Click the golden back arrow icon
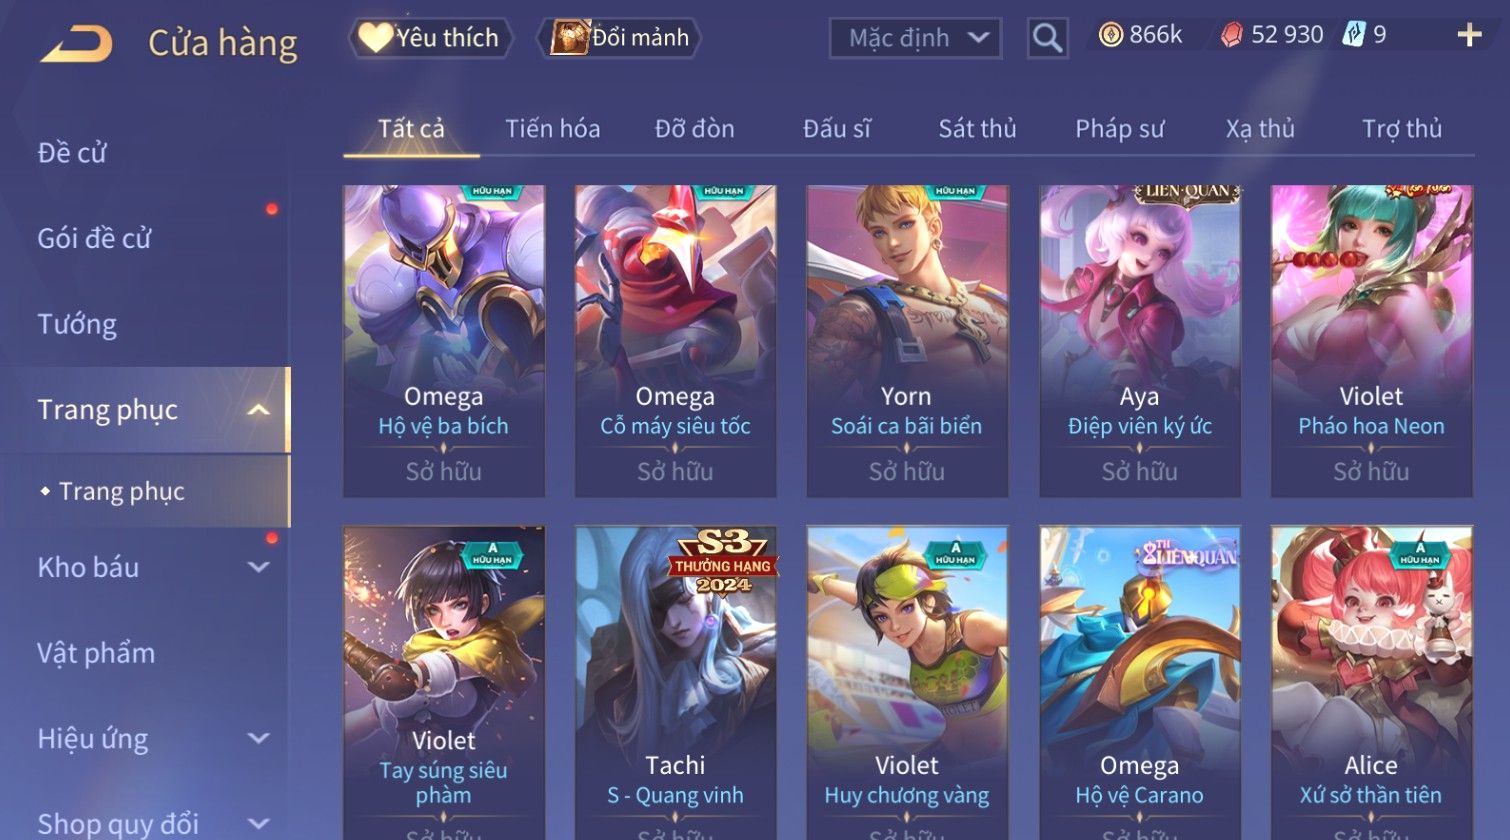This screenshot has height=840, width=1510. tap(76, 44)
